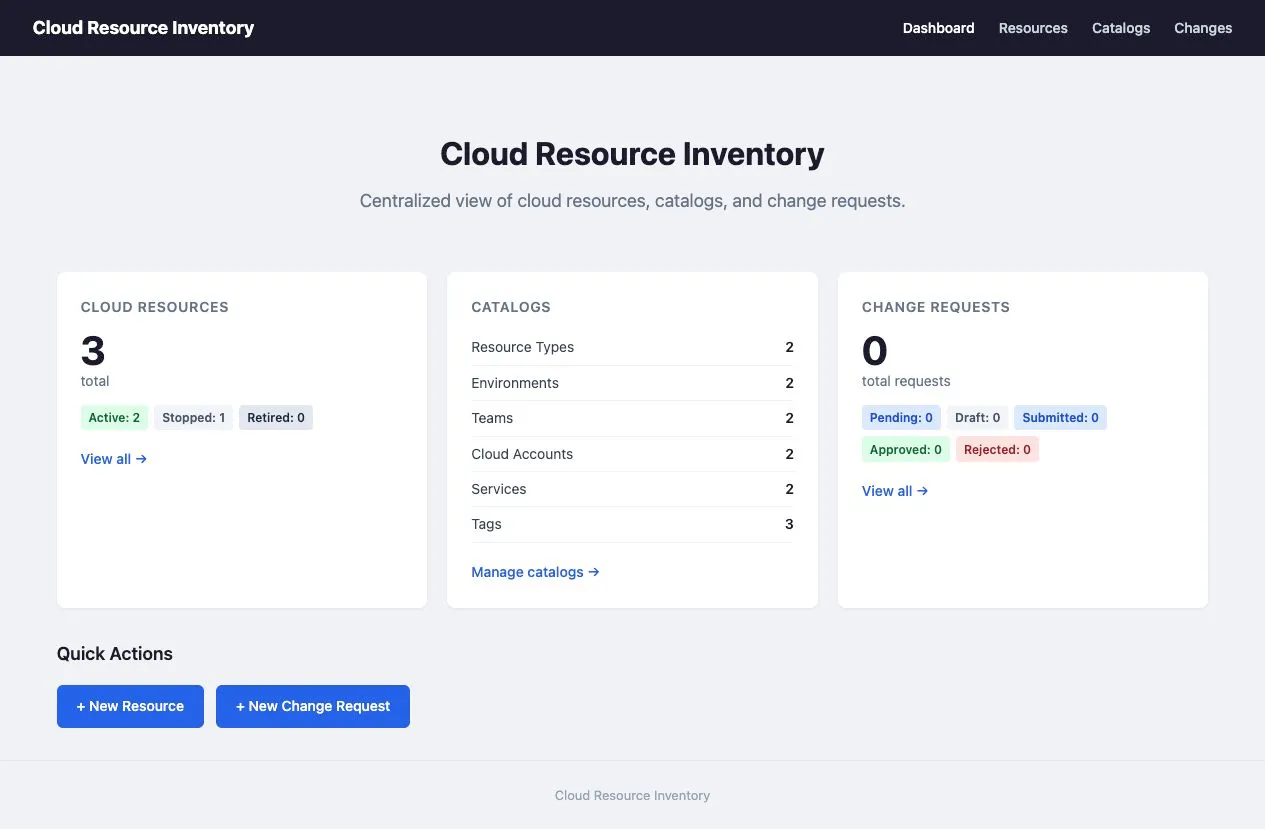Click the CLOUD RESOURCES card heading
Image resolution: width=1265 pixels, height=829 pixels.
pyautogui.click(x=155, y=307)
